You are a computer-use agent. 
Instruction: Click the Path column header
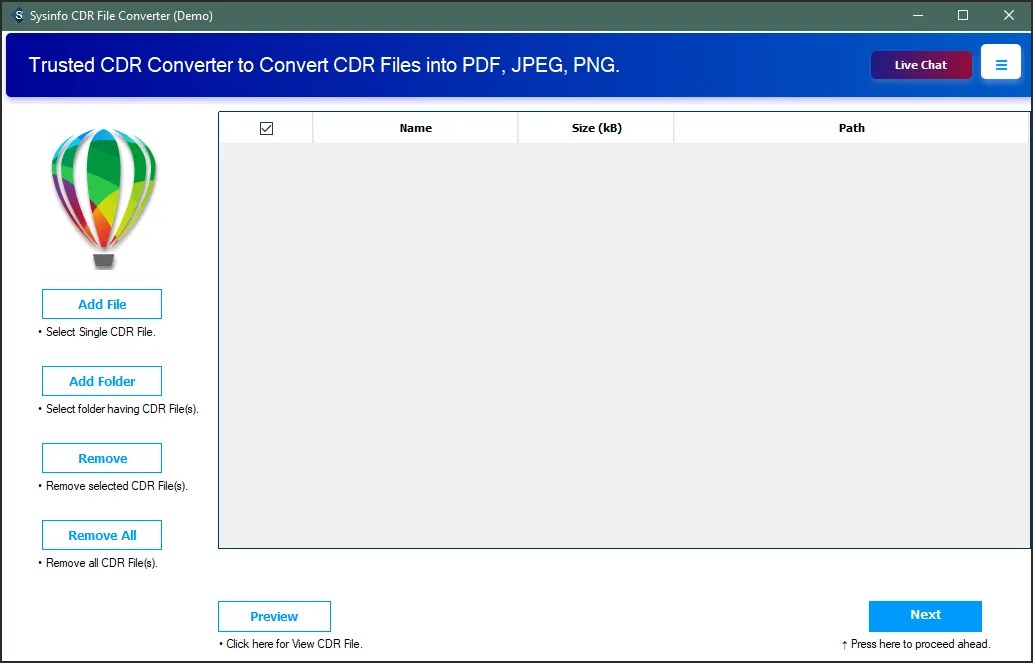click(852, 127)
